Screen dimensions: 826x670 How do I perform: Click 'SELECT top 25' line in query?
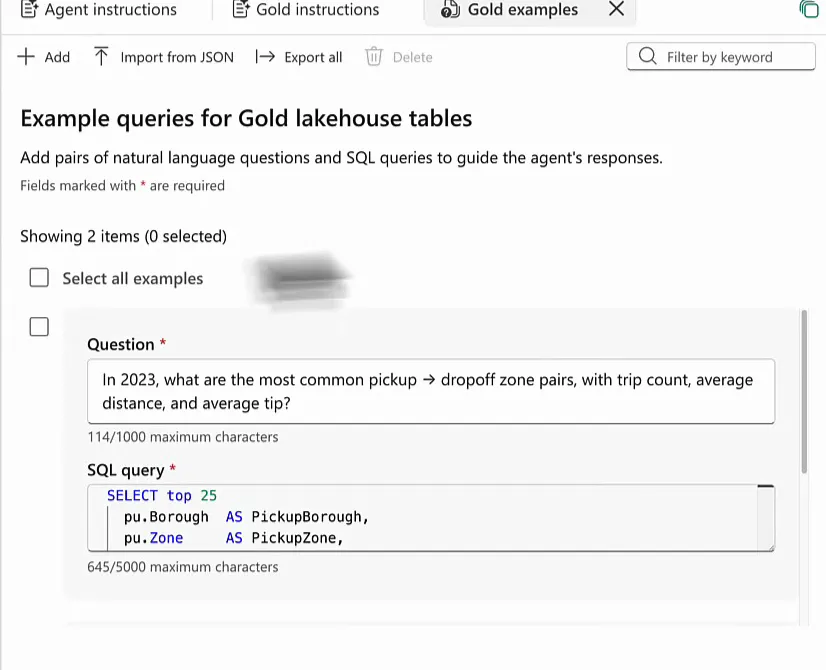[x=162, y=496]
